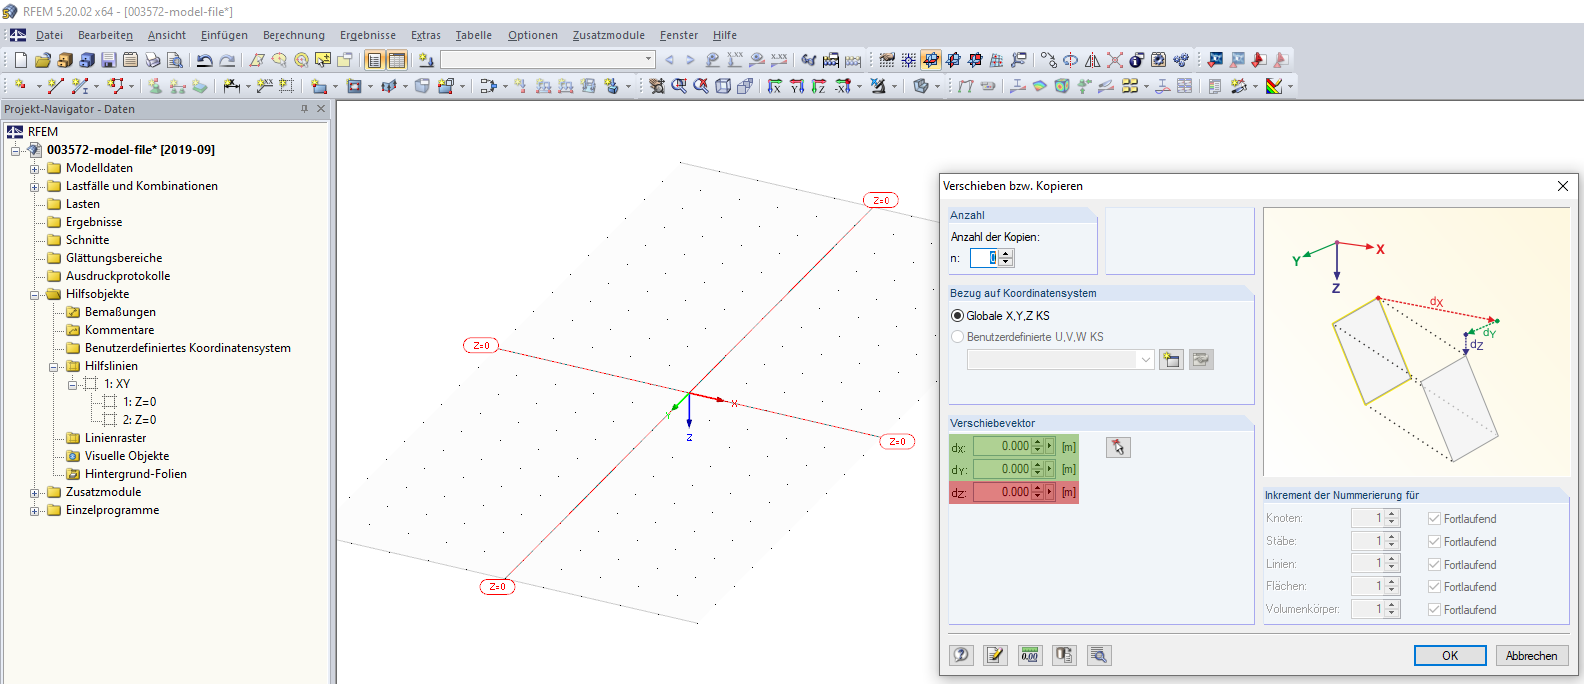Select guideline 2: Z=0 in tree
1584x684 pixels.
click(x=140, y=420)
